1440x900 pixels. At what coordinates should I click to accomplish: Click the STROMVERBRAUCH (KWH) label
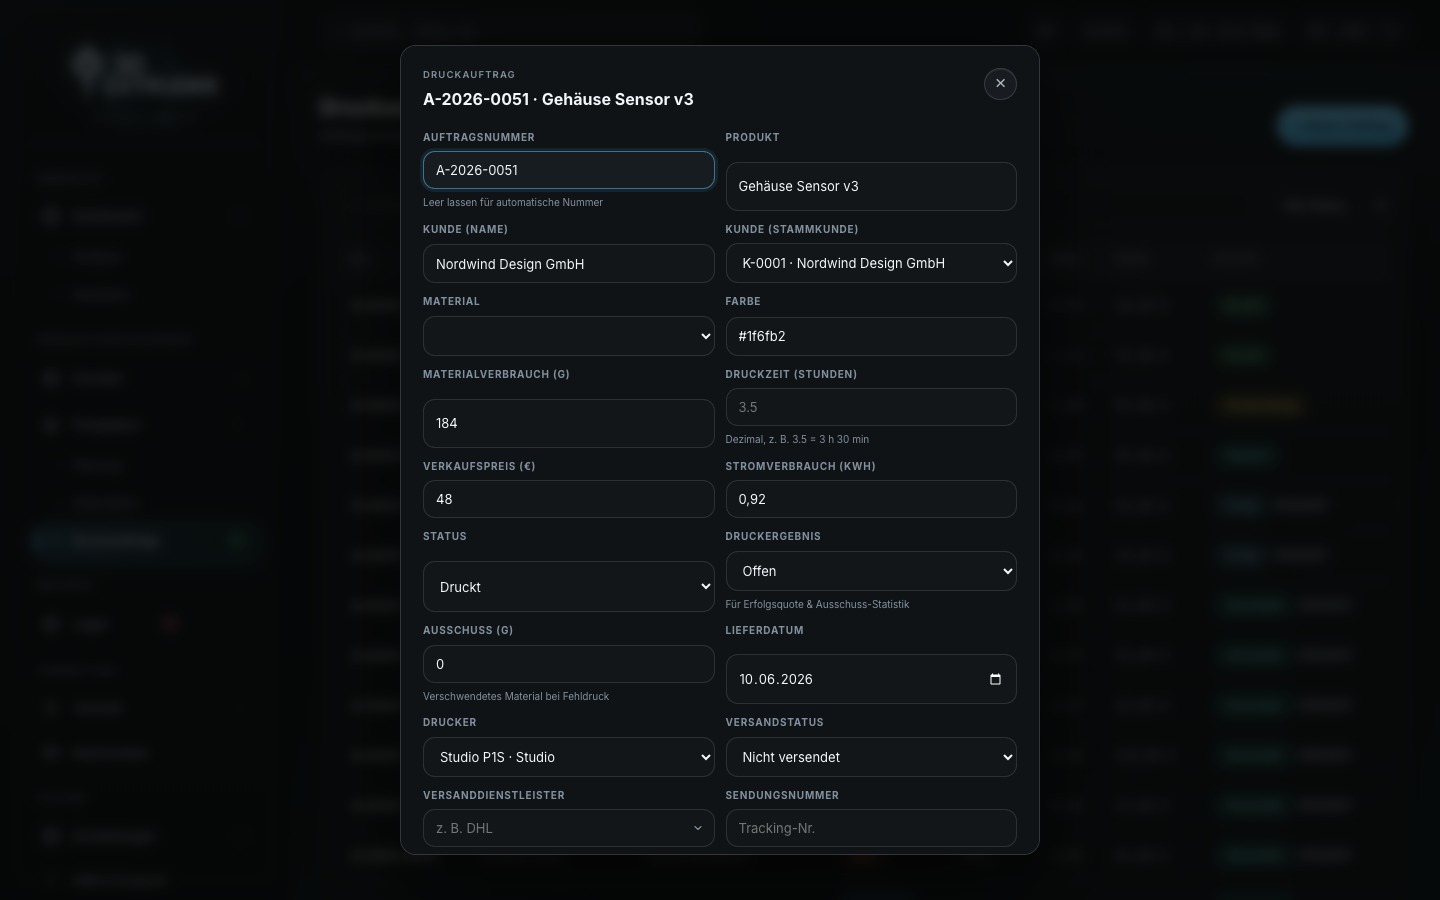tap(800, 466)
